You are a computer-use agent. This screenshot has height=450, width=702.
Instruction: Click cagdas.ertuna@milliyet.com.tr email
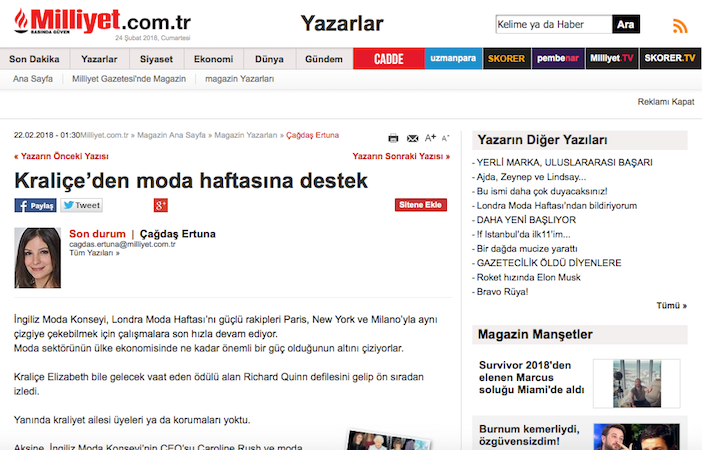pyautogui.click(x=122, y=244)
